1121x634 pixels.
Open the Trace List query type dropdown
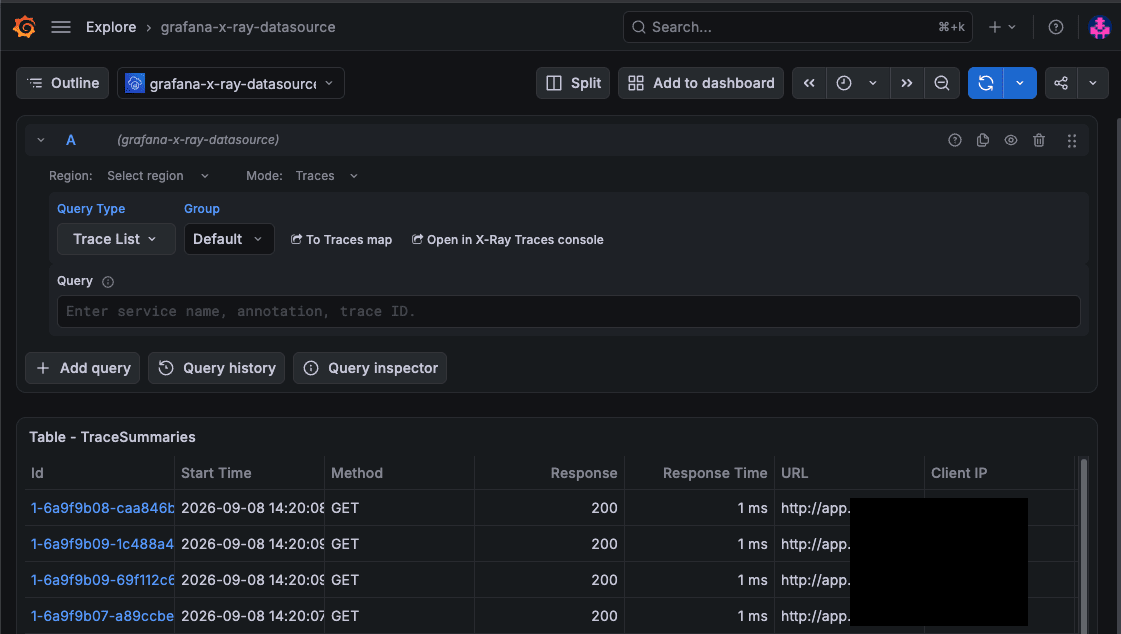[116, 239]
